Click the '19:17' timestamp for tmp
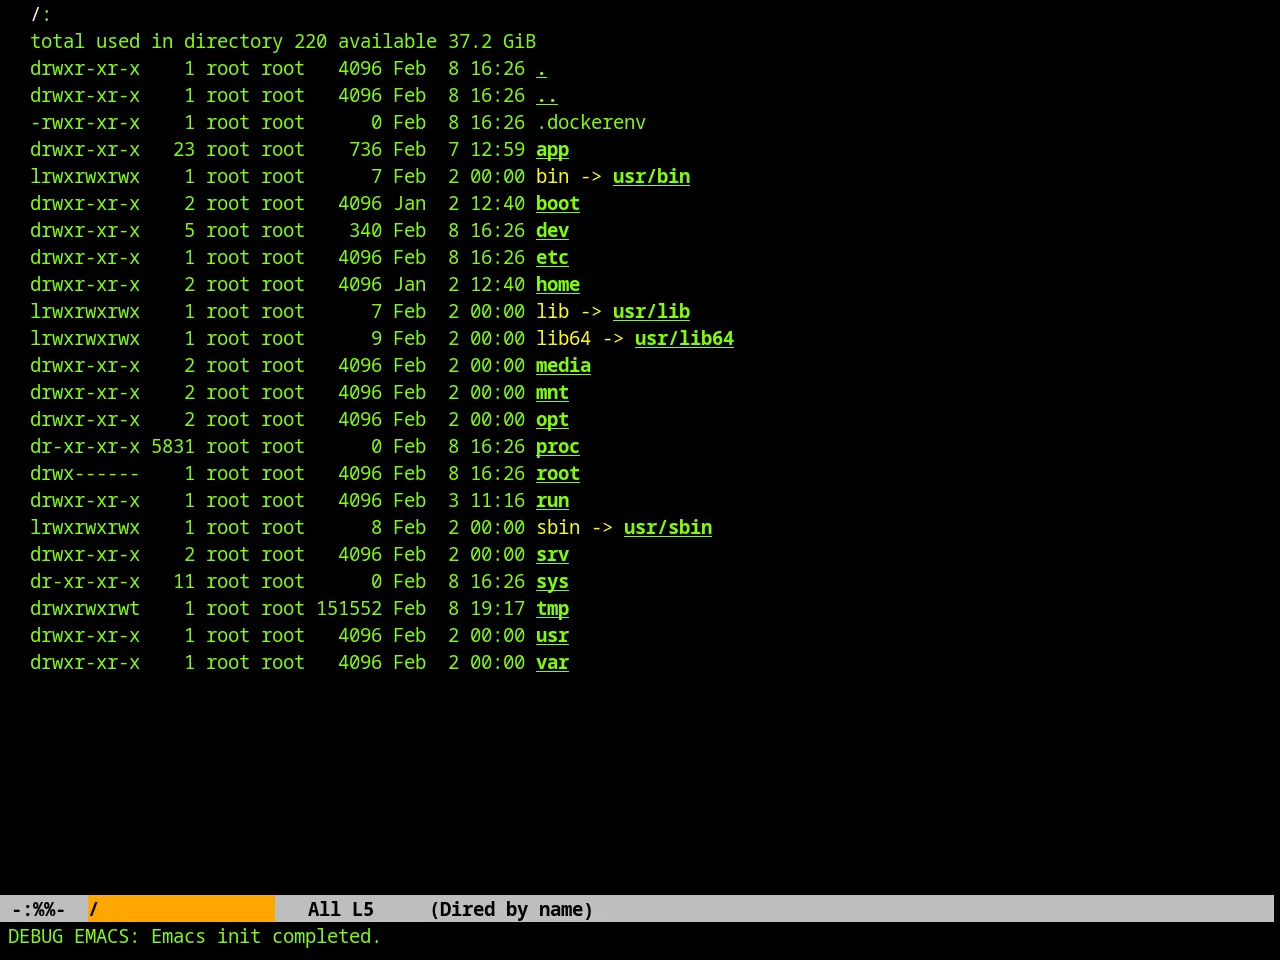 pos(497,609)
